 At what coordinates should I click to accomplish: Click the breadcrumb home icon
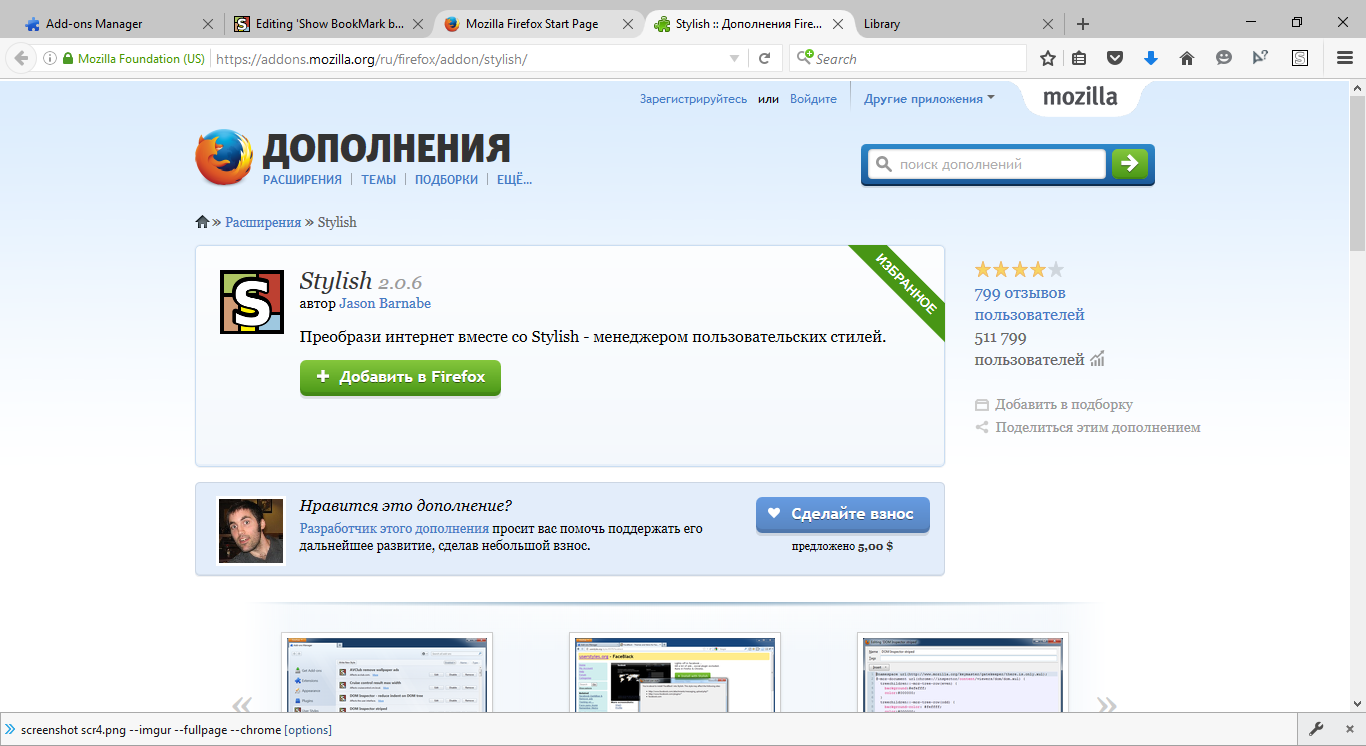coord(201,221)
